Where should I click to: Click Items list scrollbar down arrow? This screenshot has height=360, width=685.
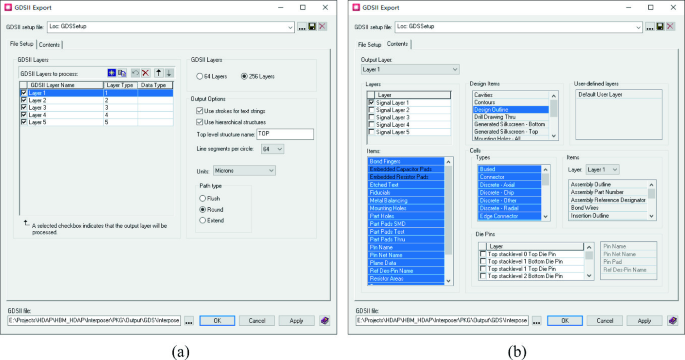[x=448, y=281]
